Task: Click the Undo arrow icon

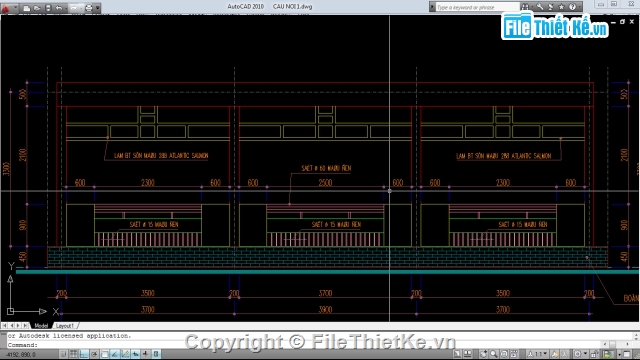Action: click(59, 8)
